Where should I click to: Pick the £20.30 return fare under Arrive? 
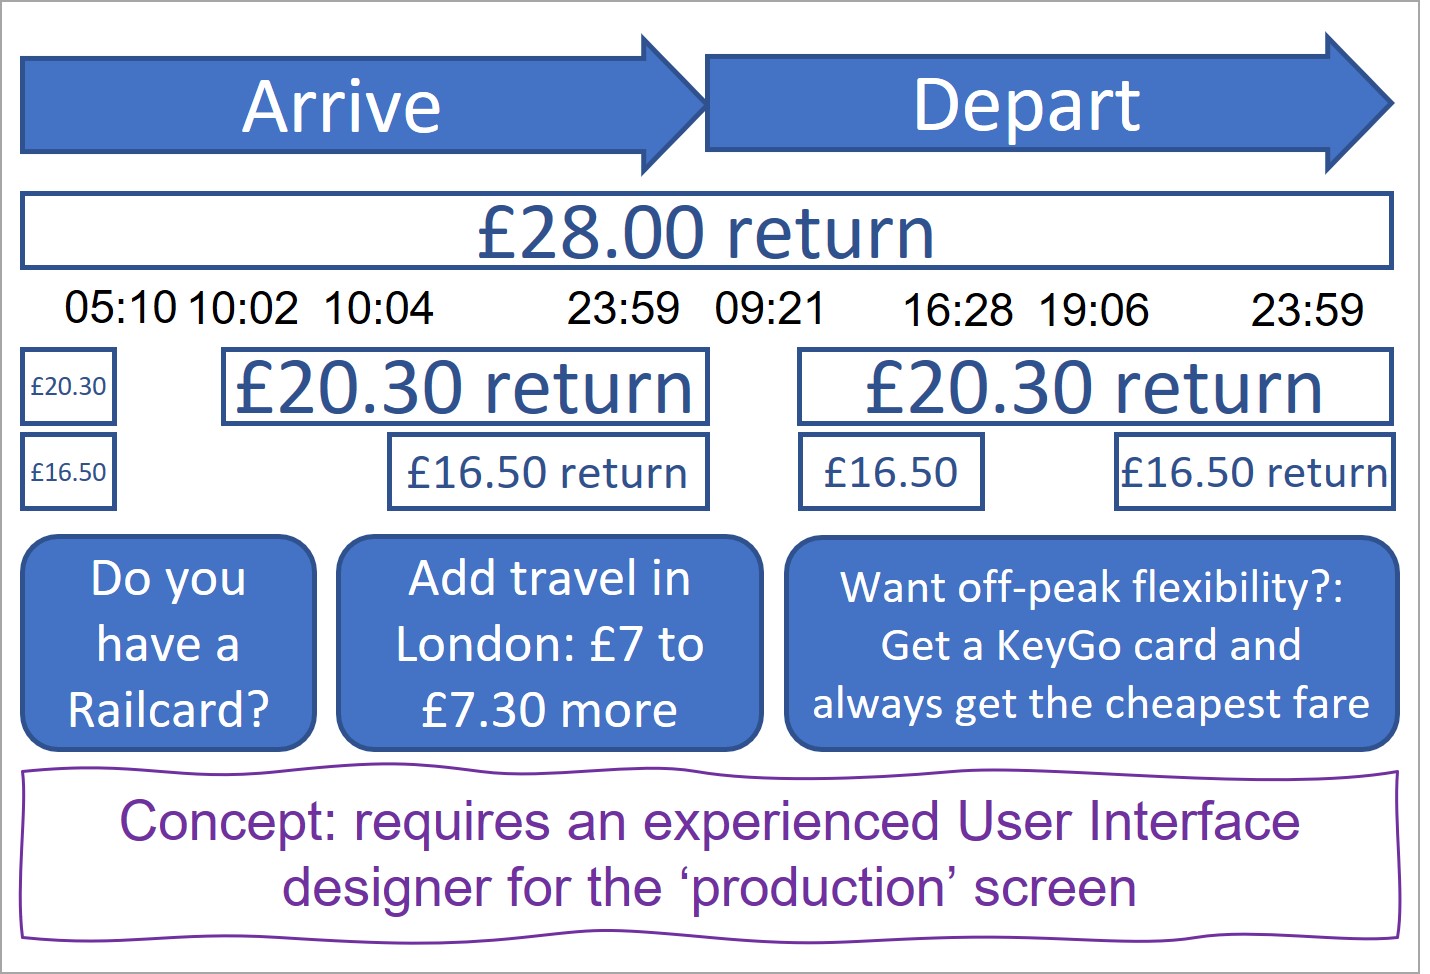click(465, 387)
